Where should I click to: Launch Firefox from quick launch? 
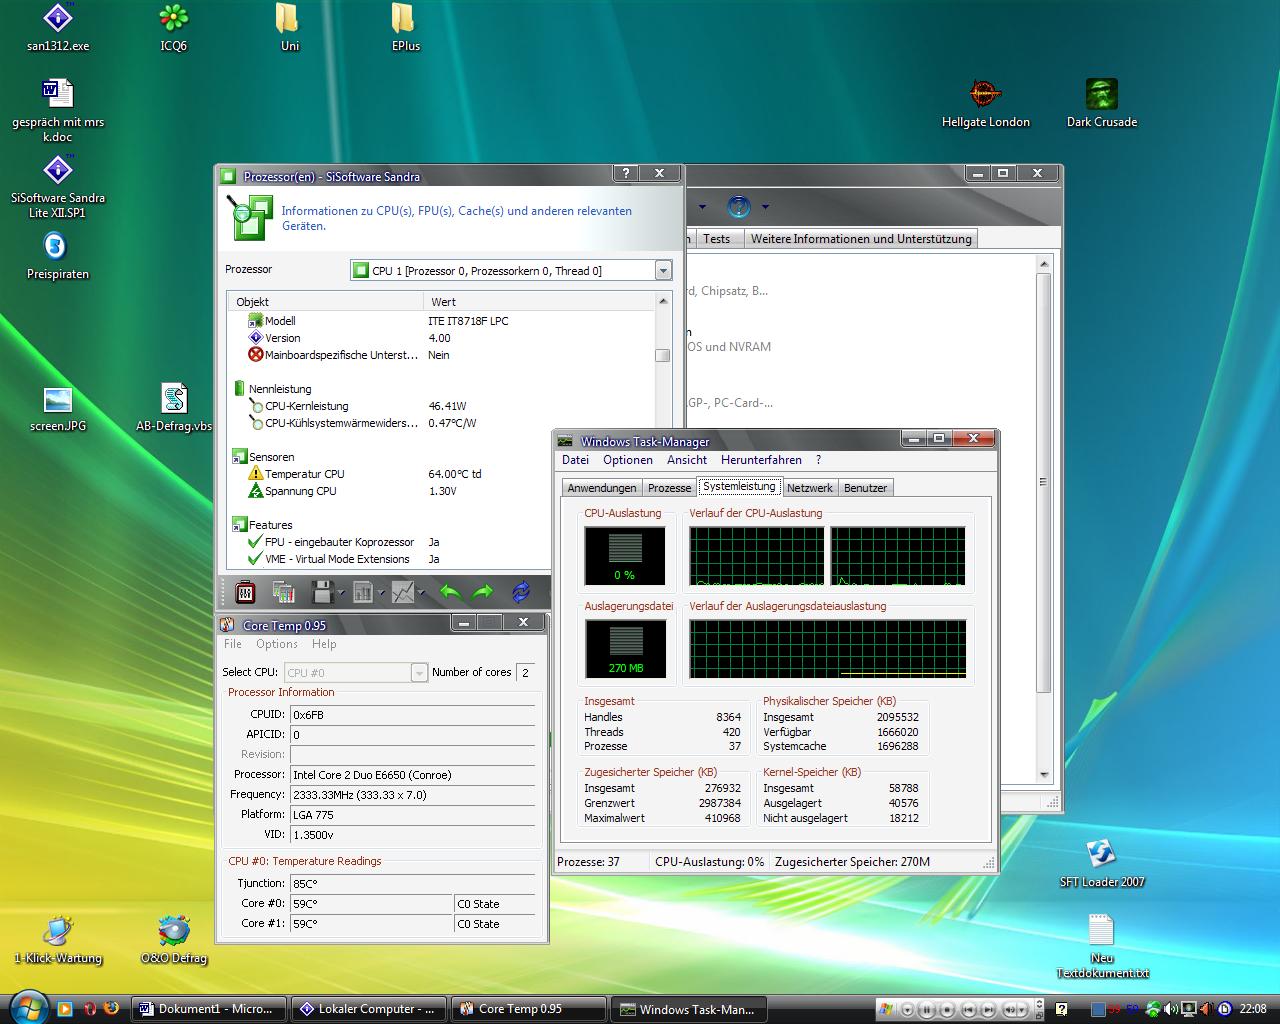[111, 1009]
